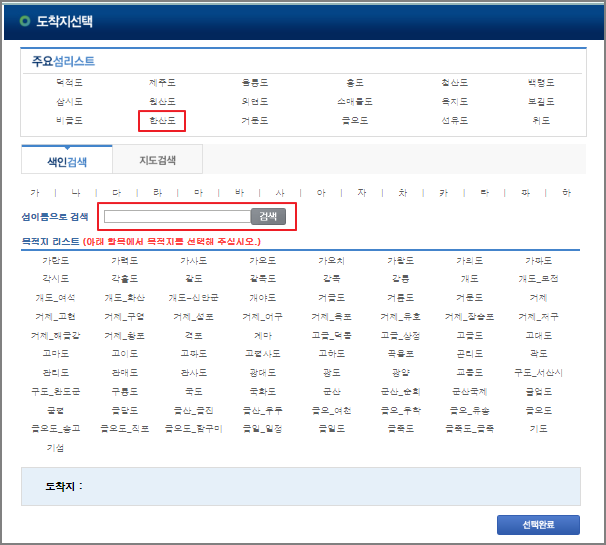Select 홍도 in main island list
Viewport: 606px width, 545px height.
click(x=355, y=83)
